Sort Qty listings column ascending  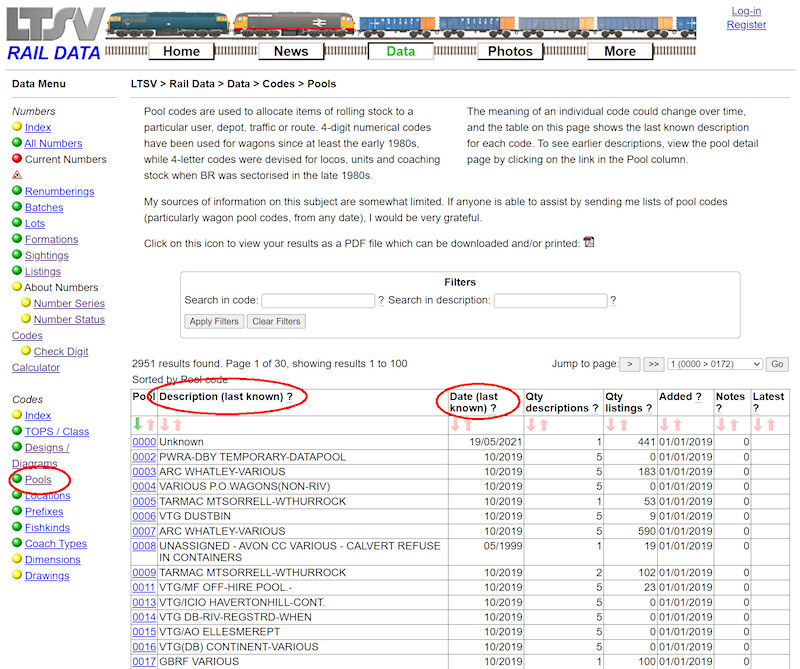point(610,425)
